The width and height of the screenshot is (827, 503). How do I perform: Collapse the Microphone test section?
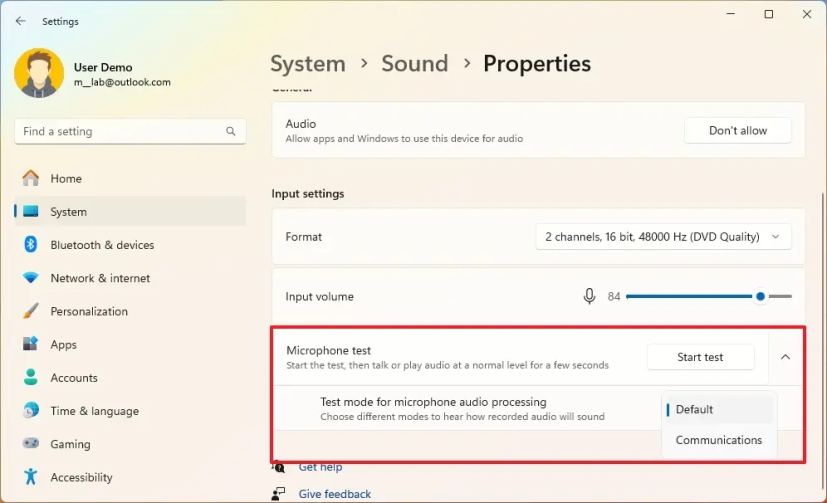(785, 357)
